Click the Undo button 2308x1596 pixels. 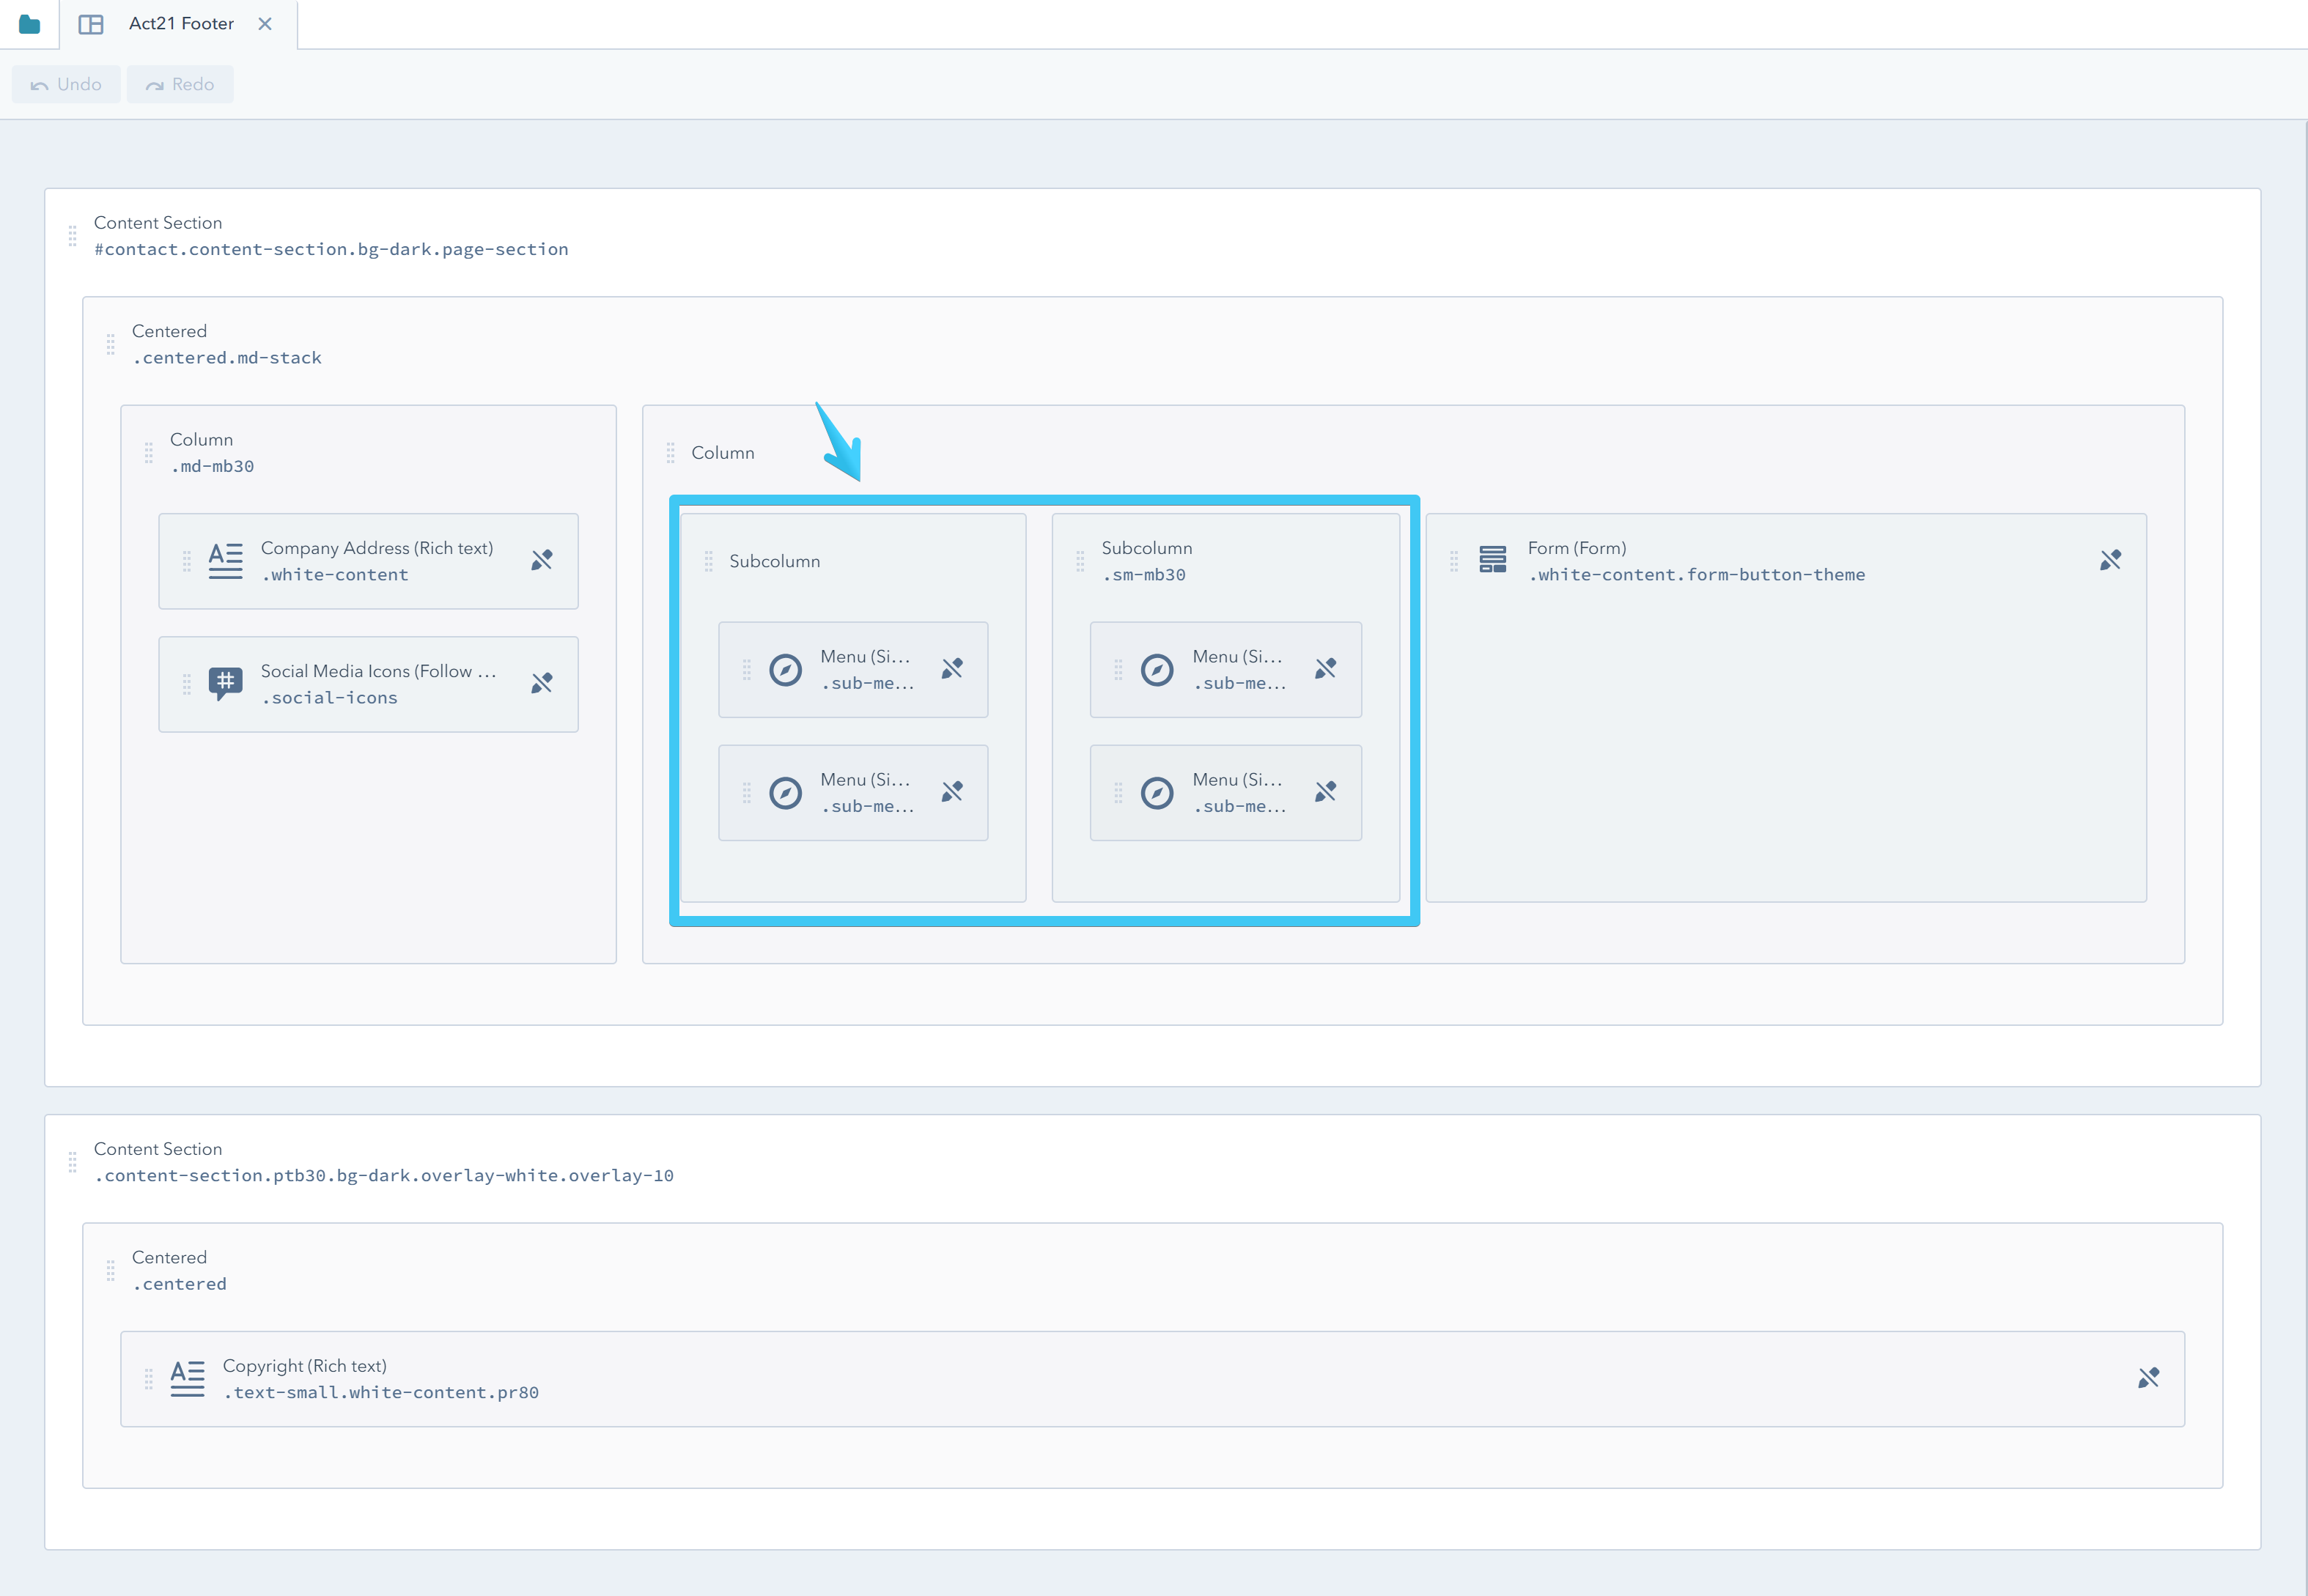coord(66,84)
